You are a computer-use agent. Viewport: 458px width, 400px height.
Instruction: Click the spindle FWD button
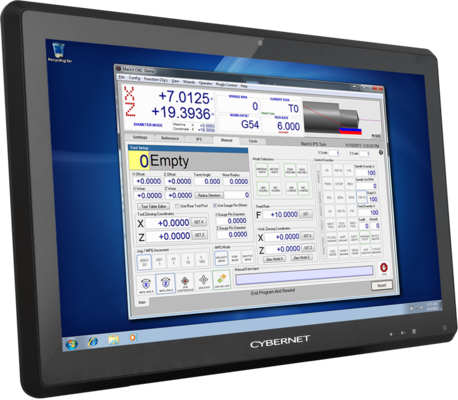coord(328,184)
